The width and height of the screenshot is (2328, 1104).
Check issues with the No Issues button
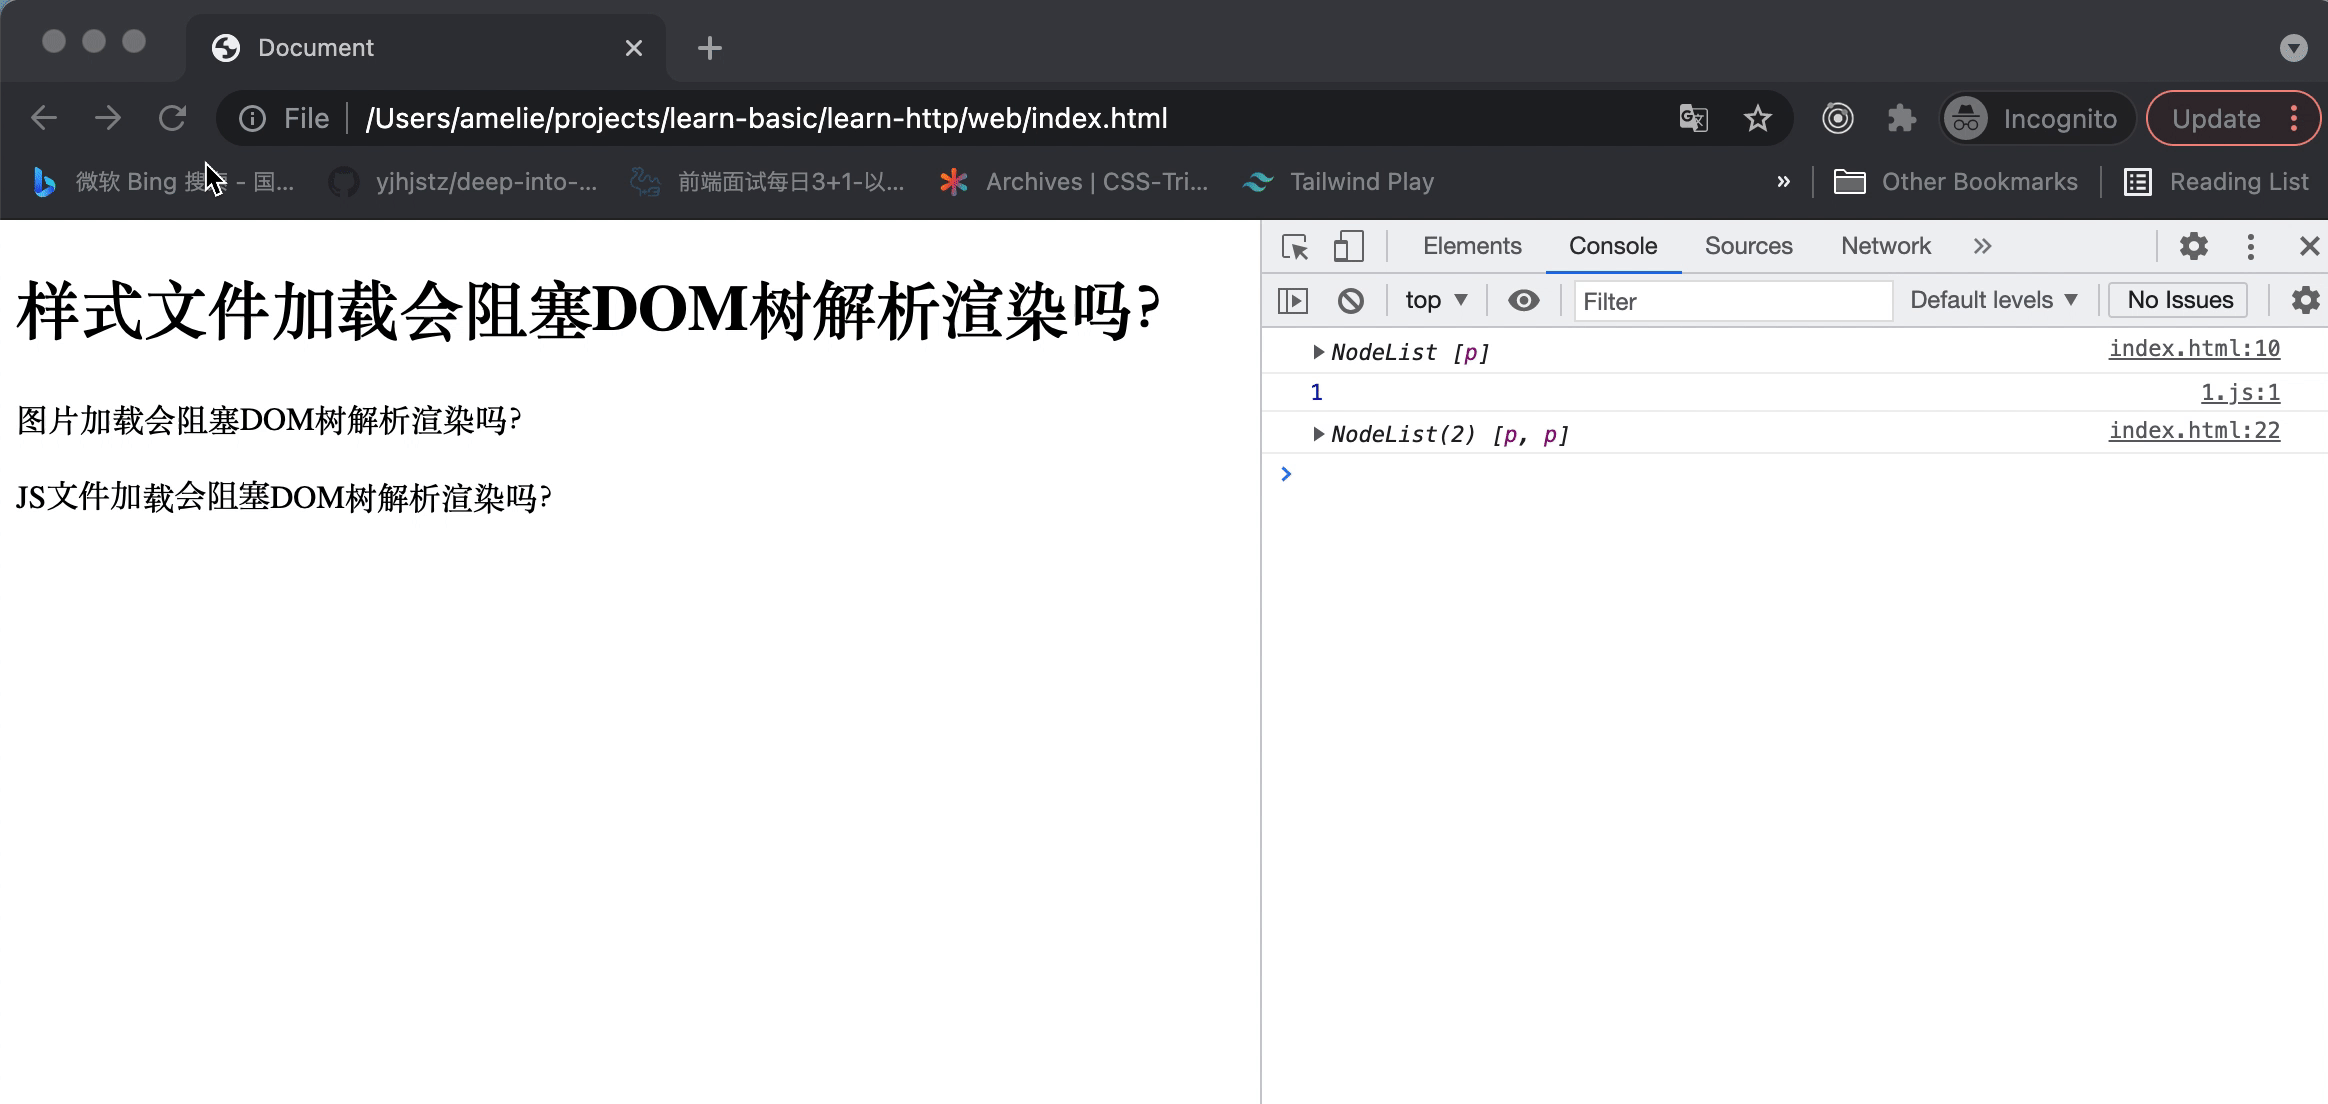point(2177,299)
